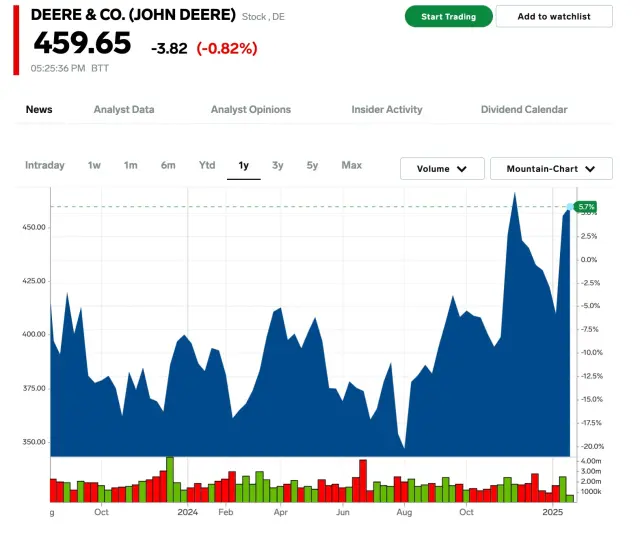Select the Intraday time range
This screenshot has height=533, width=640.
coord(45,166)
